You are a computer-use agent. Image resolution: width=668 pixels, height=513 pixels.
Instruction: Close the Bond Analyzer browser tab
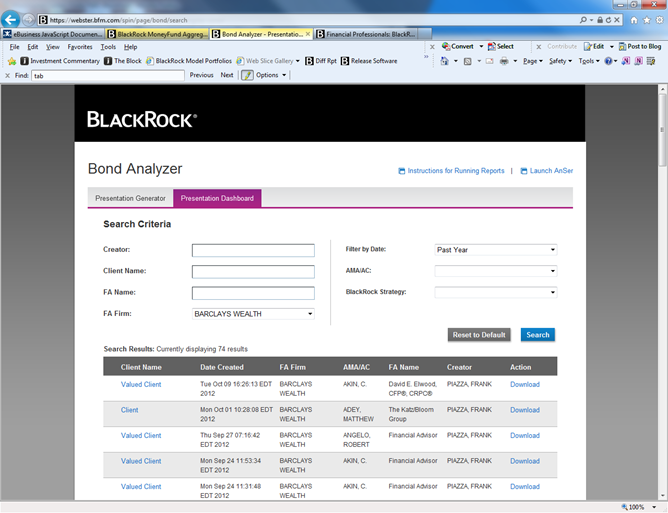(x=308, y=34)
